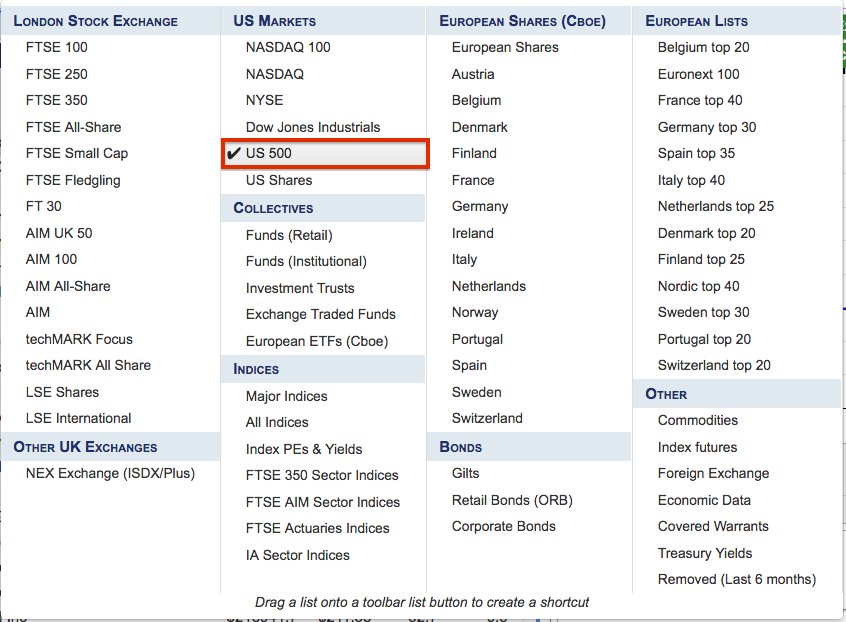Open FTSE Actuaries Indices
846x622 pixels.
(318, 528)
